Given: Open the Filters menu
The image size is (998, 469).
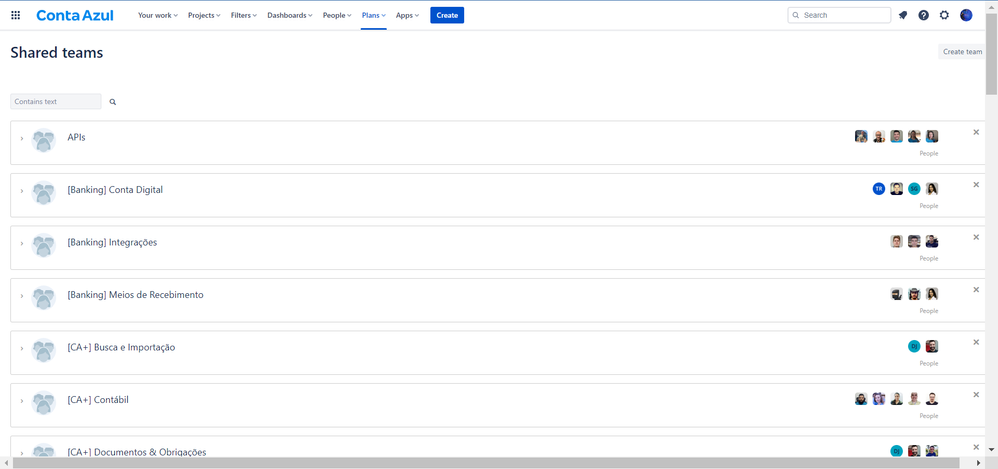Looking at the screenshot, I should (x=244, y=15).
